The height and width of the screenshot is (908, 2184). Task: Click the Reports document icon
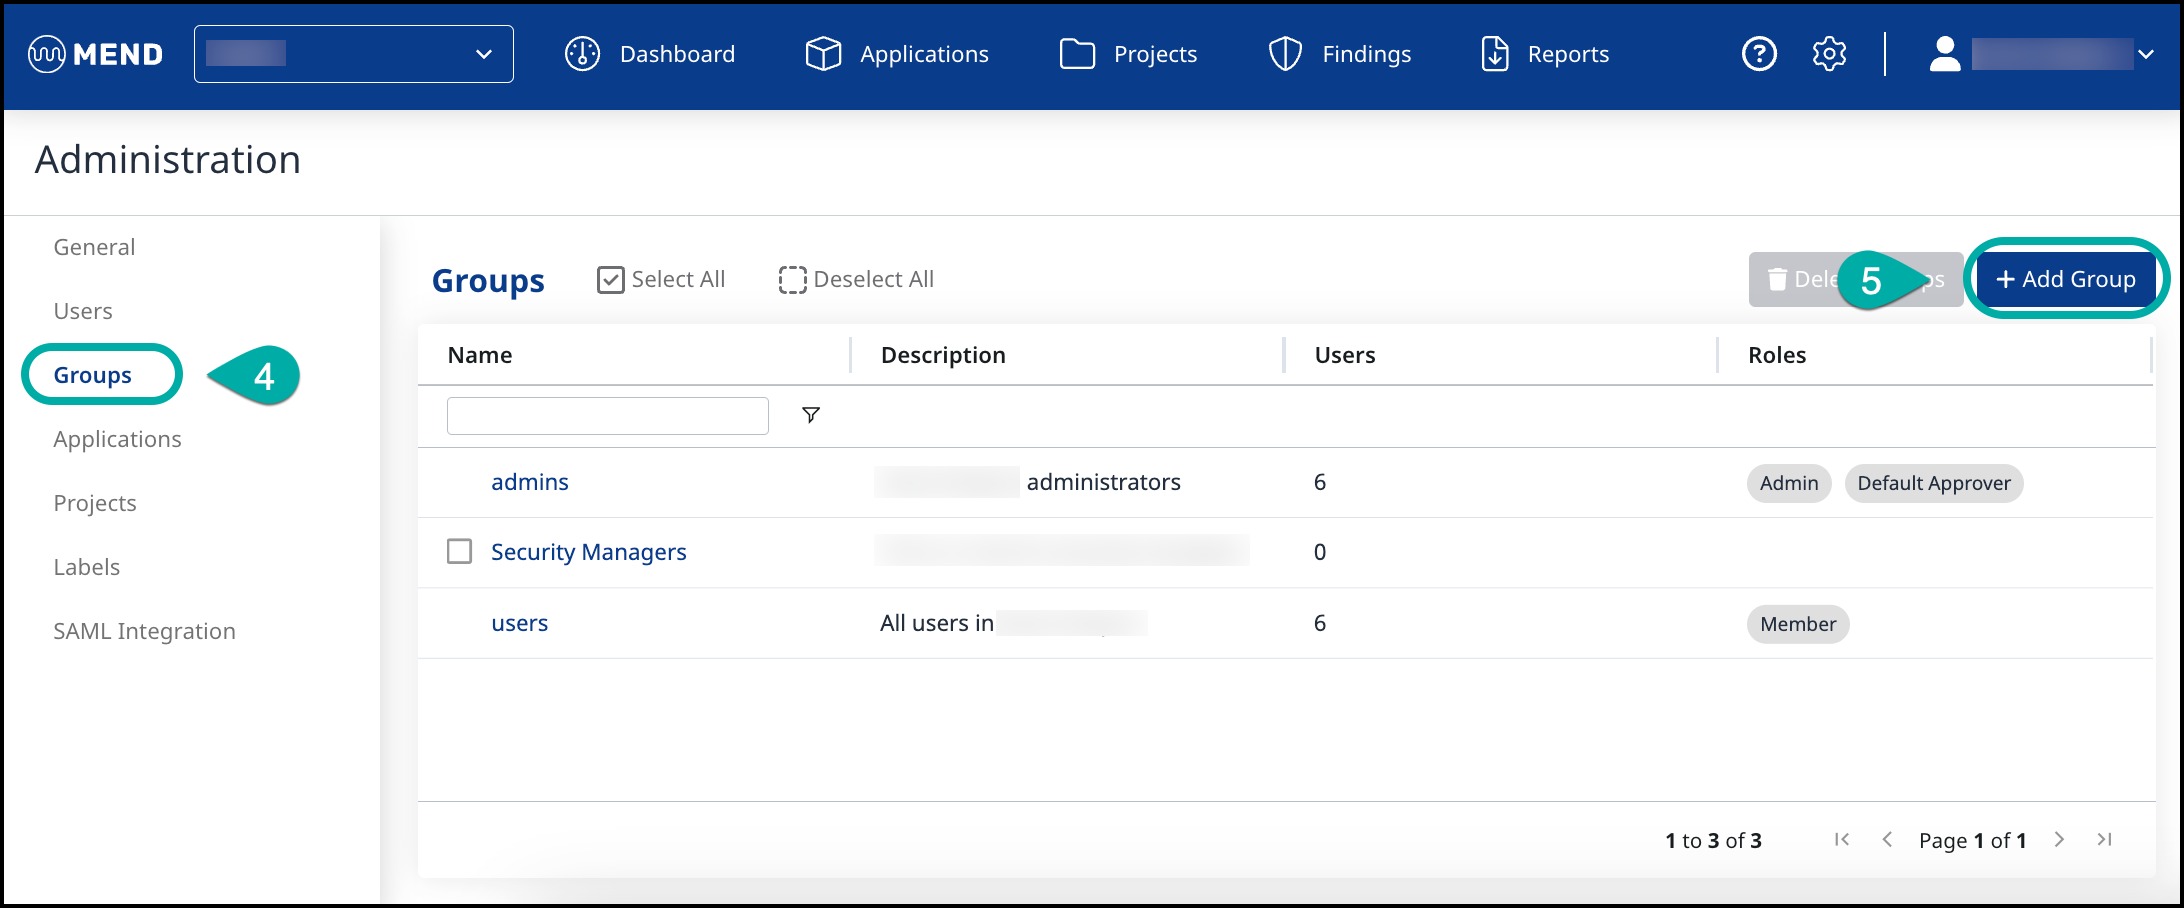1494,54
